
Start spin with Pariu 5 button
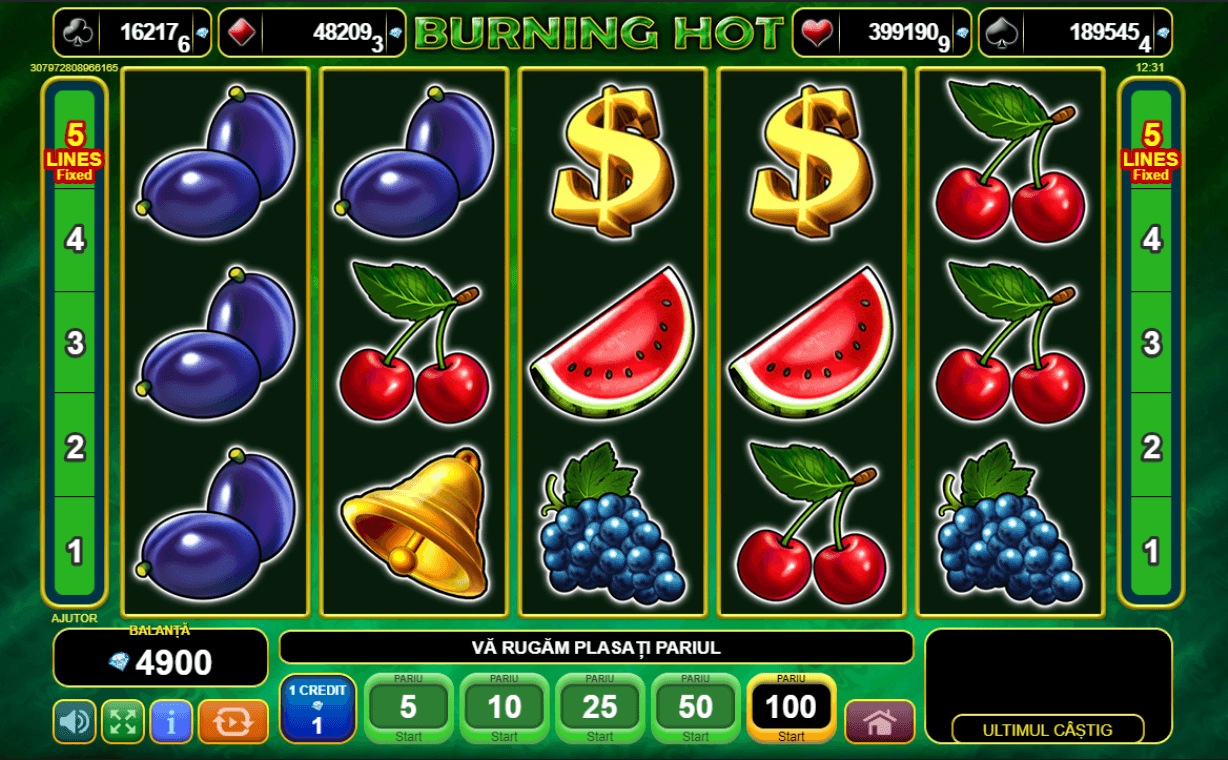pyautogui.click(x=408, y=708)
